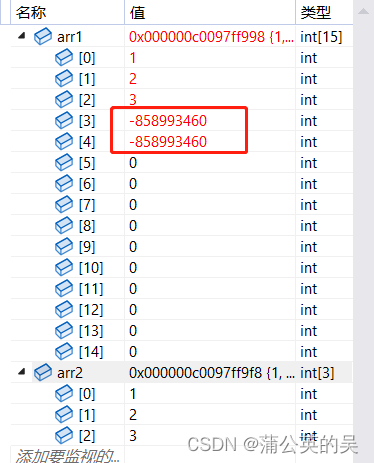374x463 pixels.
Task: Select value 0 of element [10]
Action: tap(133, 268)
